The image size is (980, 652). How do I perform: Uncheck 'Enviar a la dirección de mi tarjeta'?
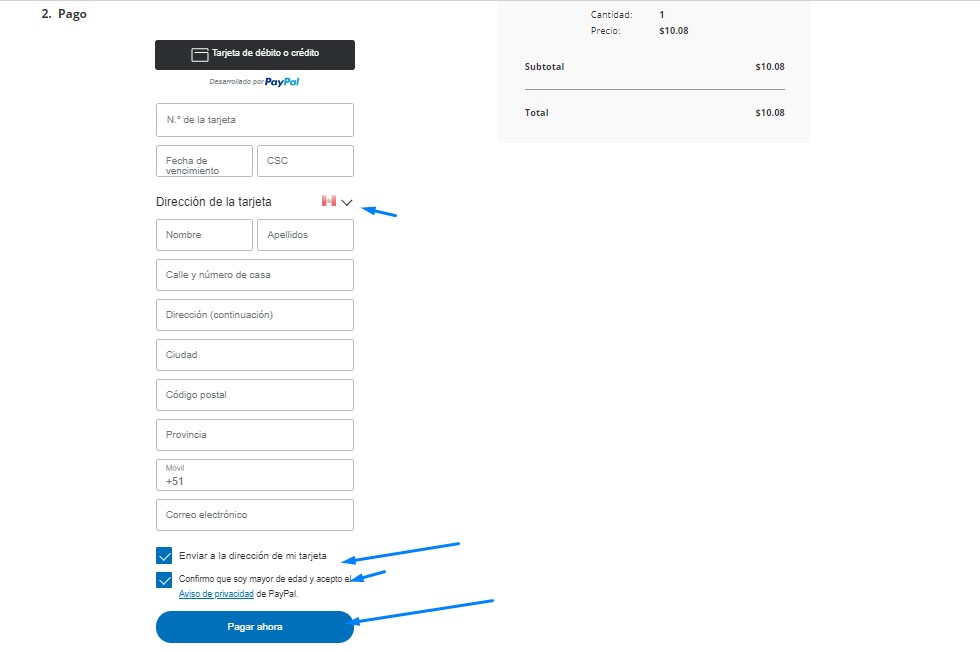tap(165, 555)
